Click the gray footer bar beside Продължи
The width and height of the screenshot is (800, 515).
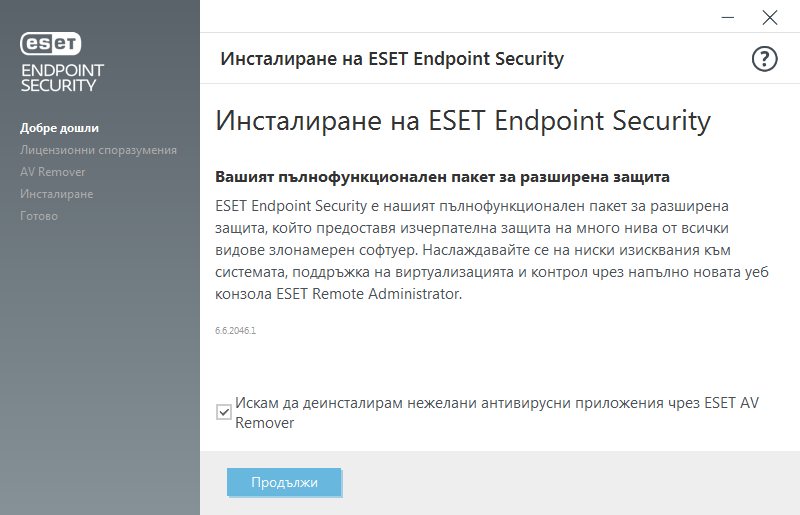[570, 483]
